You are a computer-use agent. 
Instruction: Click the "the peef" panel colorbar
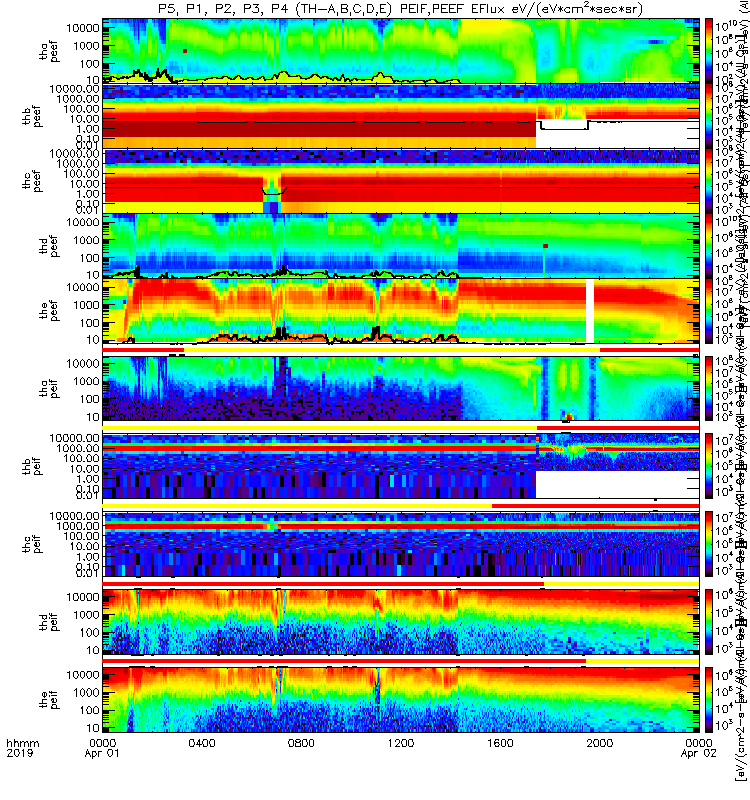point(709,311)
